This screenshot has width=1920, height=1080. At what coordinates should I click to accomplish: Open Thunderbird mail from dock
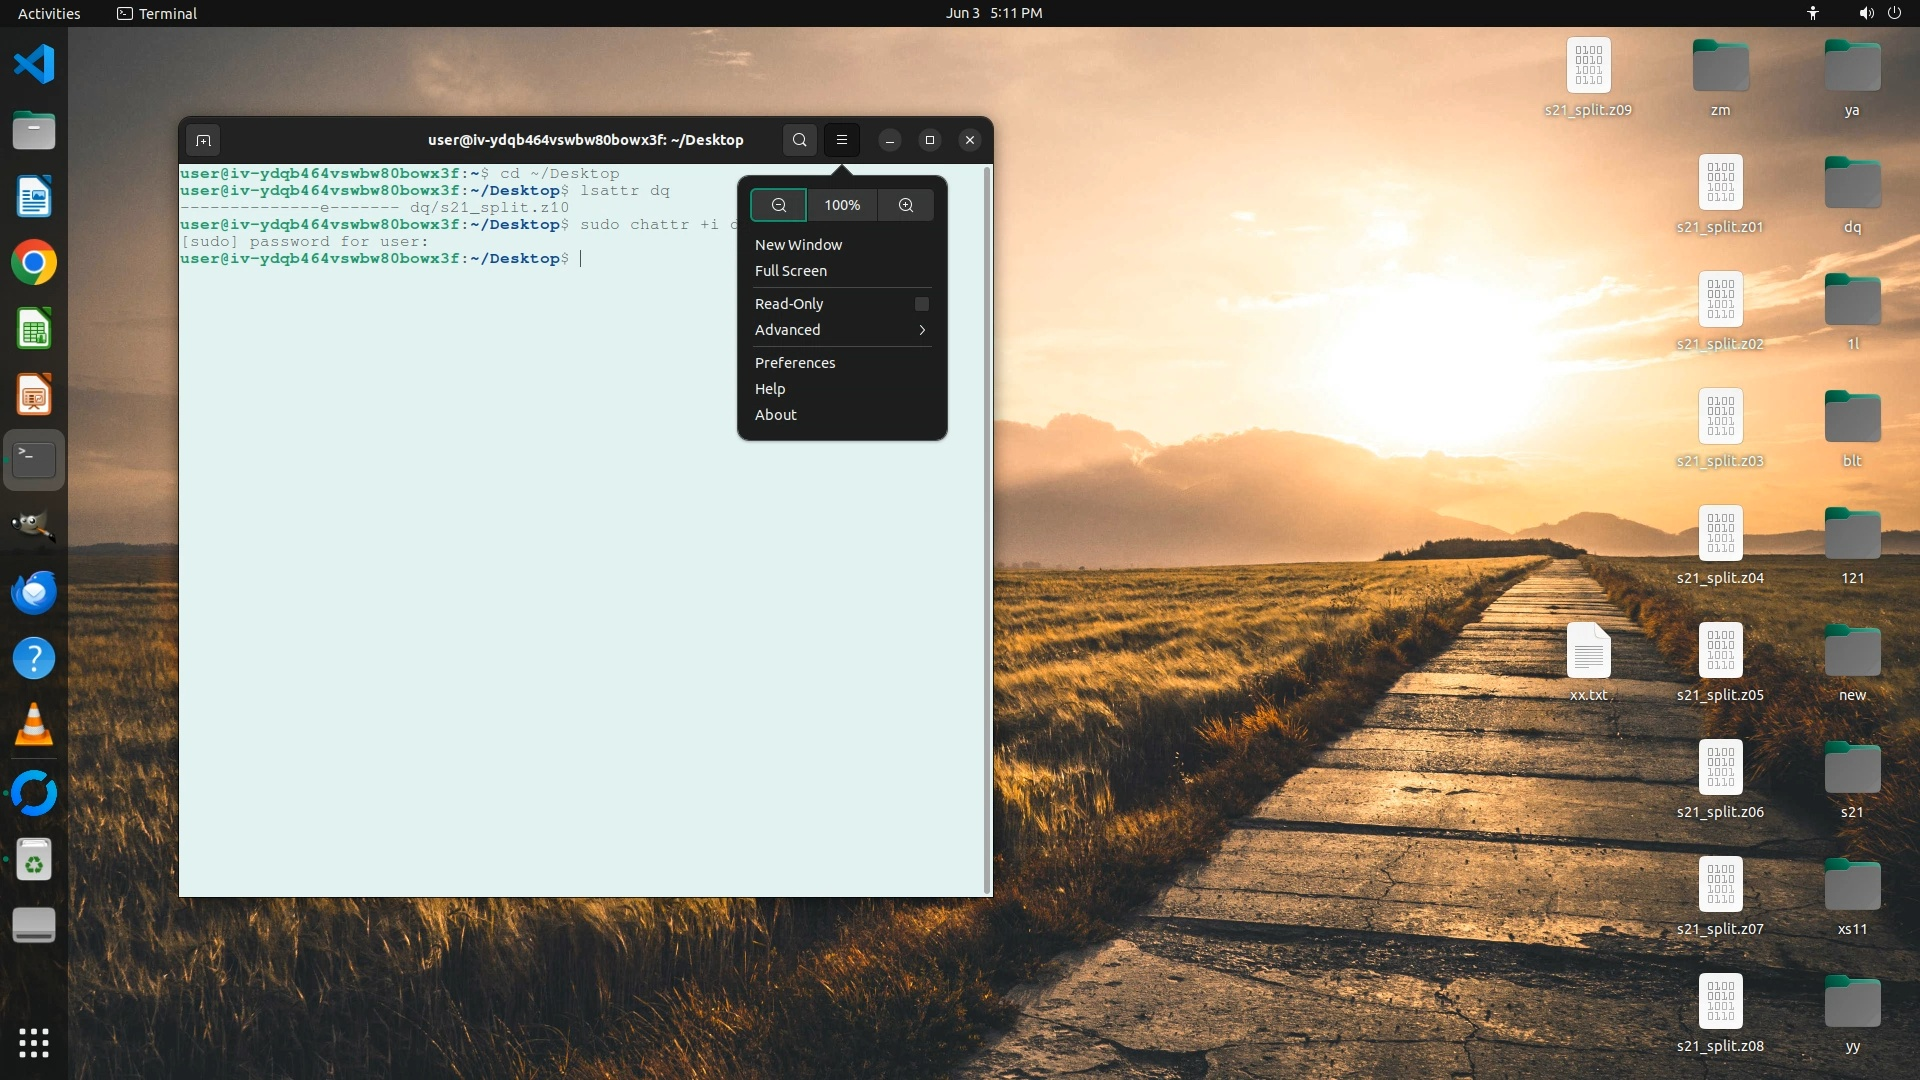point(34,592)
